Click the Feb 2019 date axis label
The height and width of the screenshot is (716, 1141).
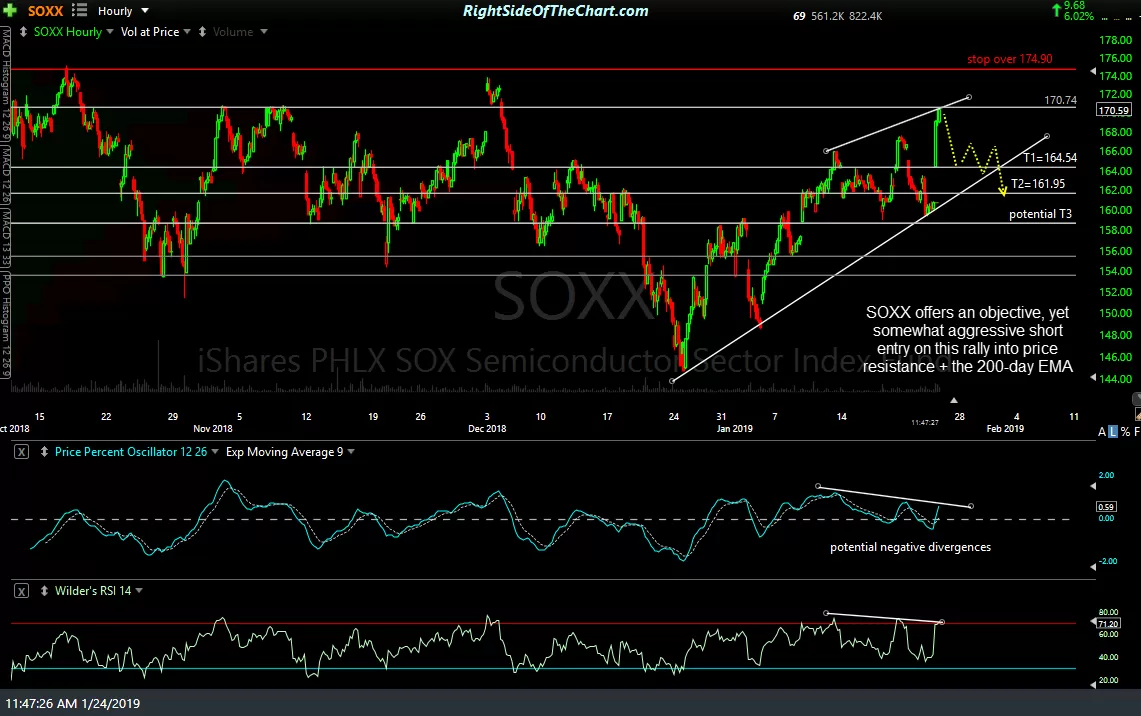(x=1005, y=429)
